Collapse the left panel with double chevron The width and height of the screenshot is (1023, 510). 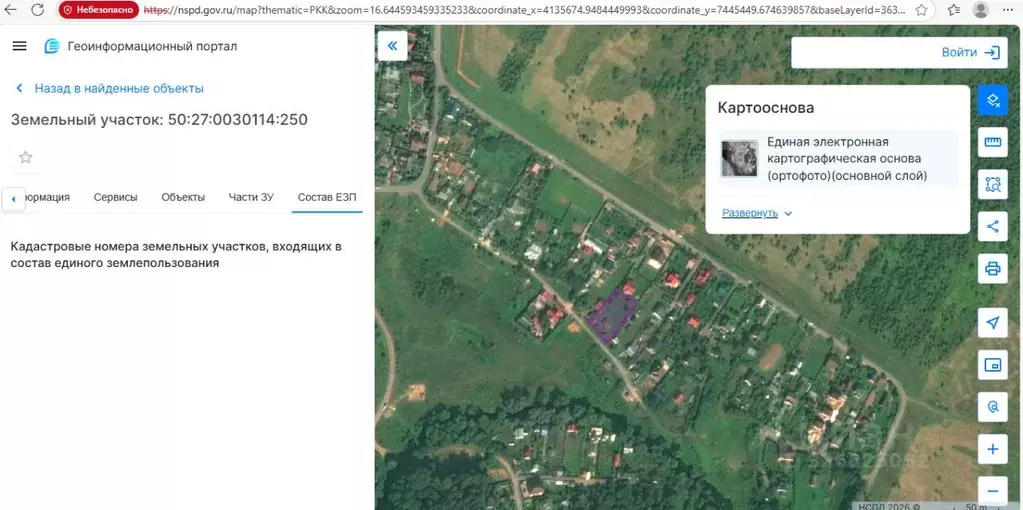392,45
